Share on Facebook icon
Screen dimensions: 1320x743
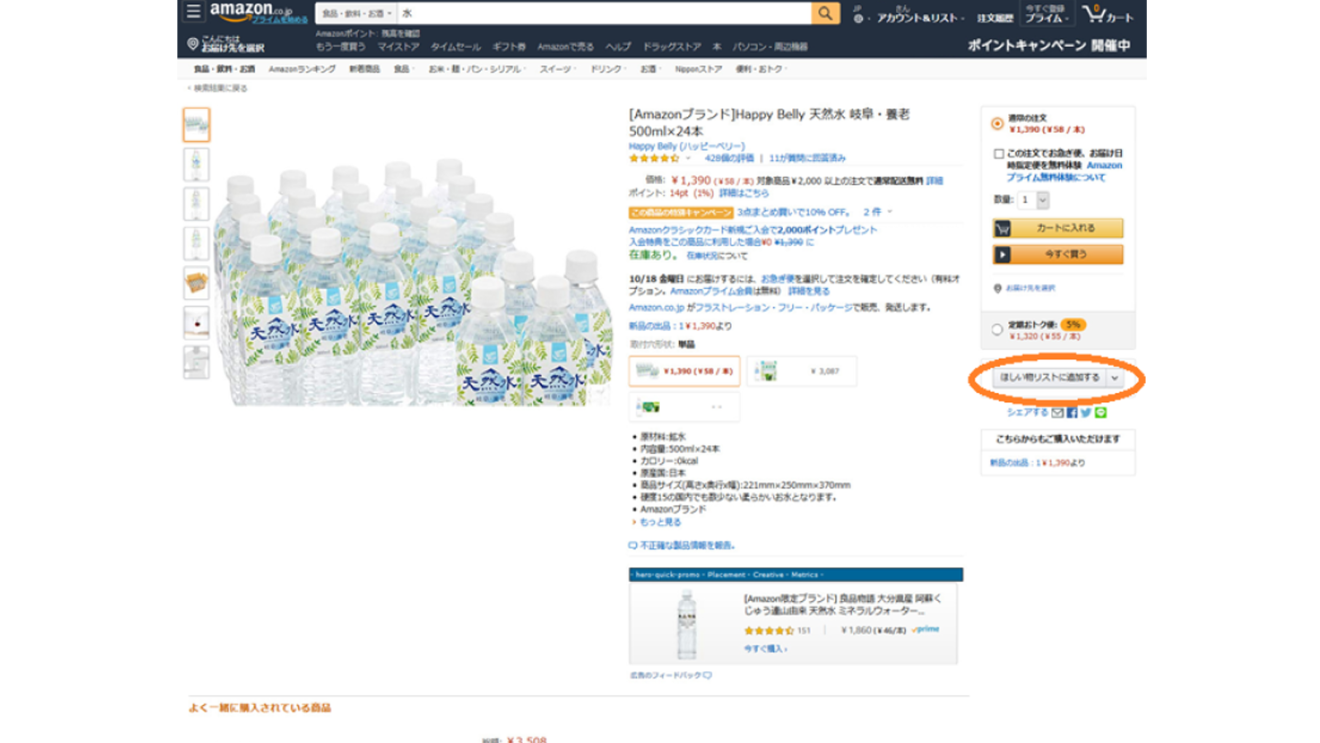pyautogui.click(x=1072, y=412)
